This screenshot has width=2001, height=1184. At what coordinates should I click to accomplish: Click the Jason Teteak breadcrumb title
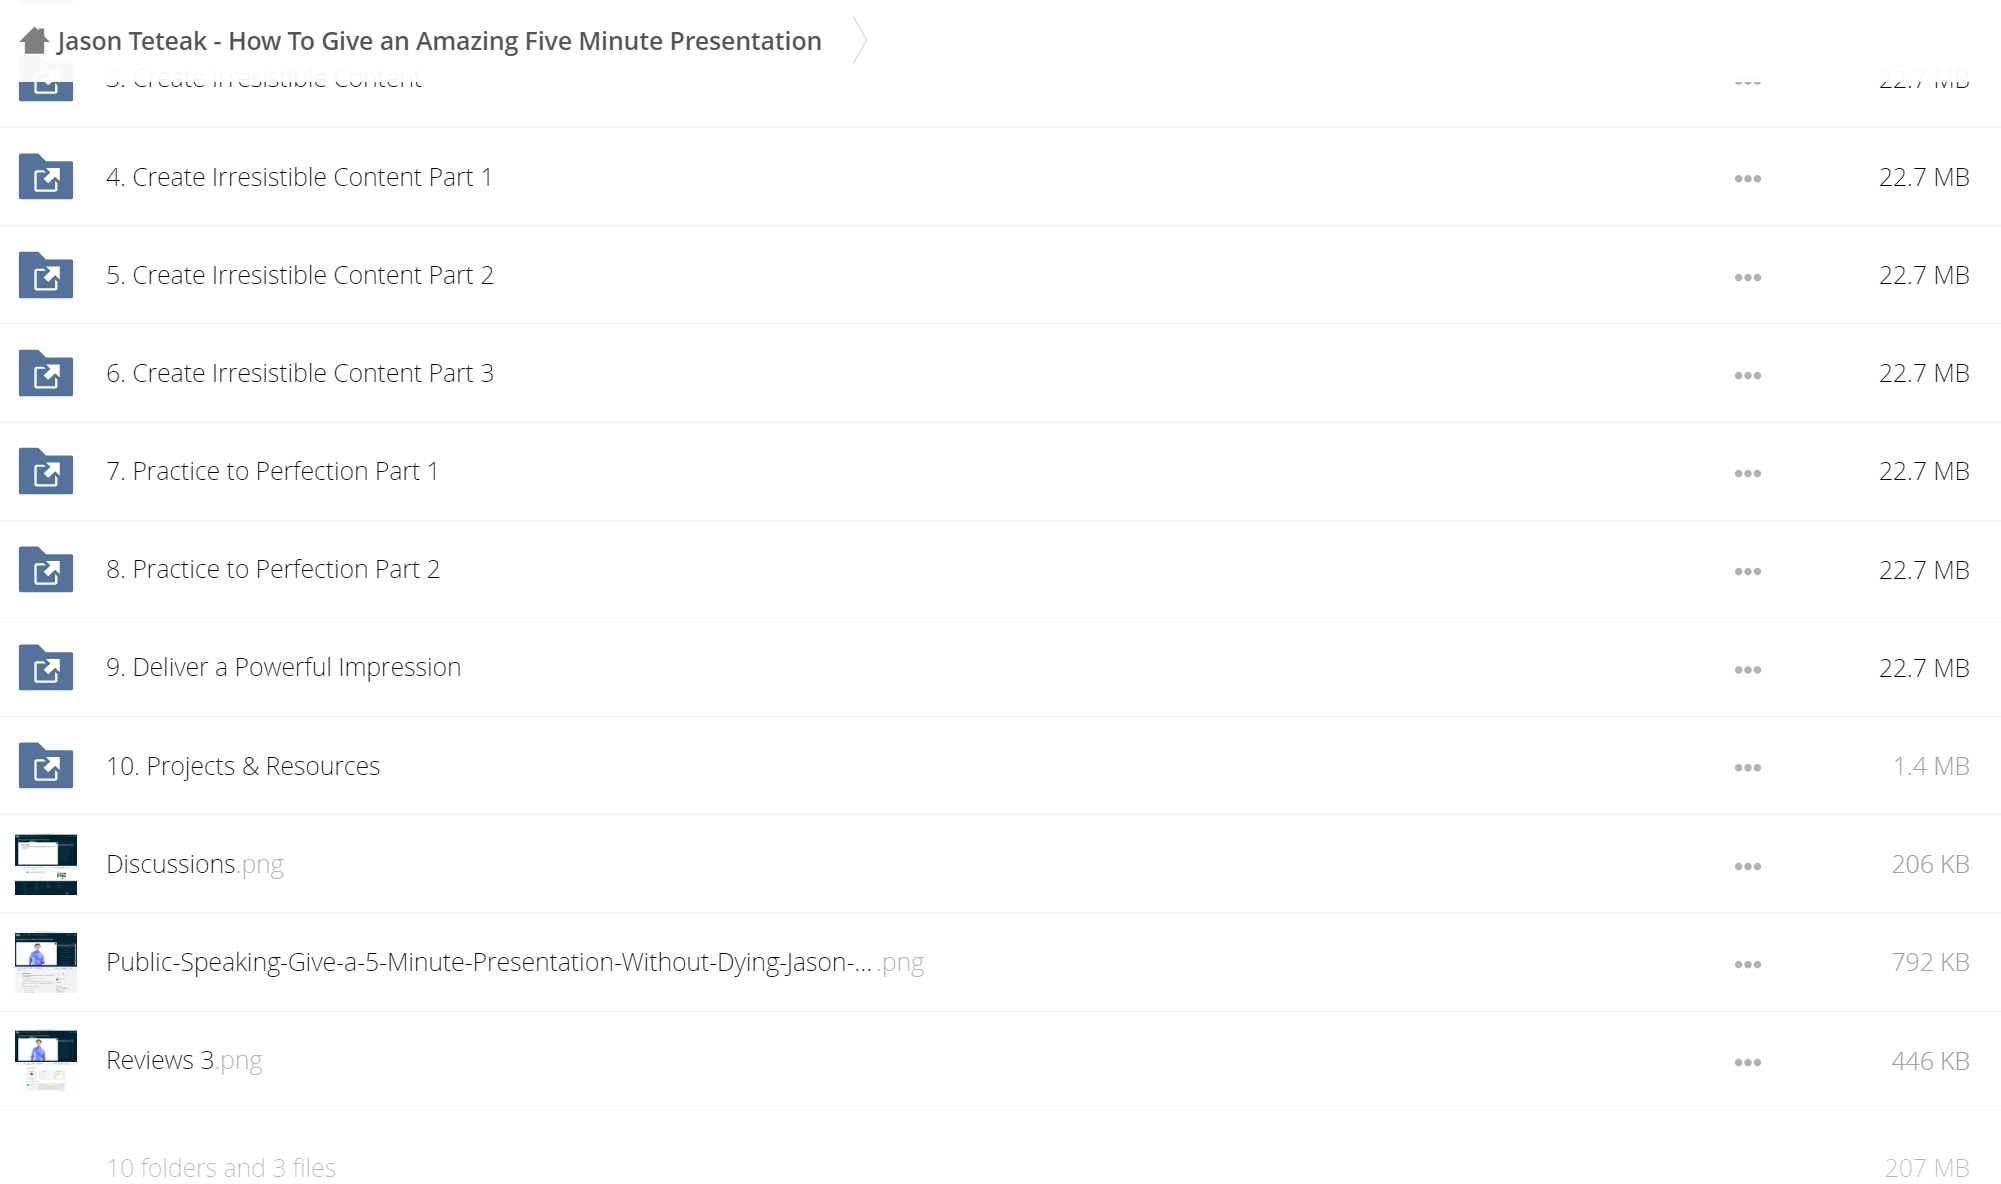click(439, 41)
